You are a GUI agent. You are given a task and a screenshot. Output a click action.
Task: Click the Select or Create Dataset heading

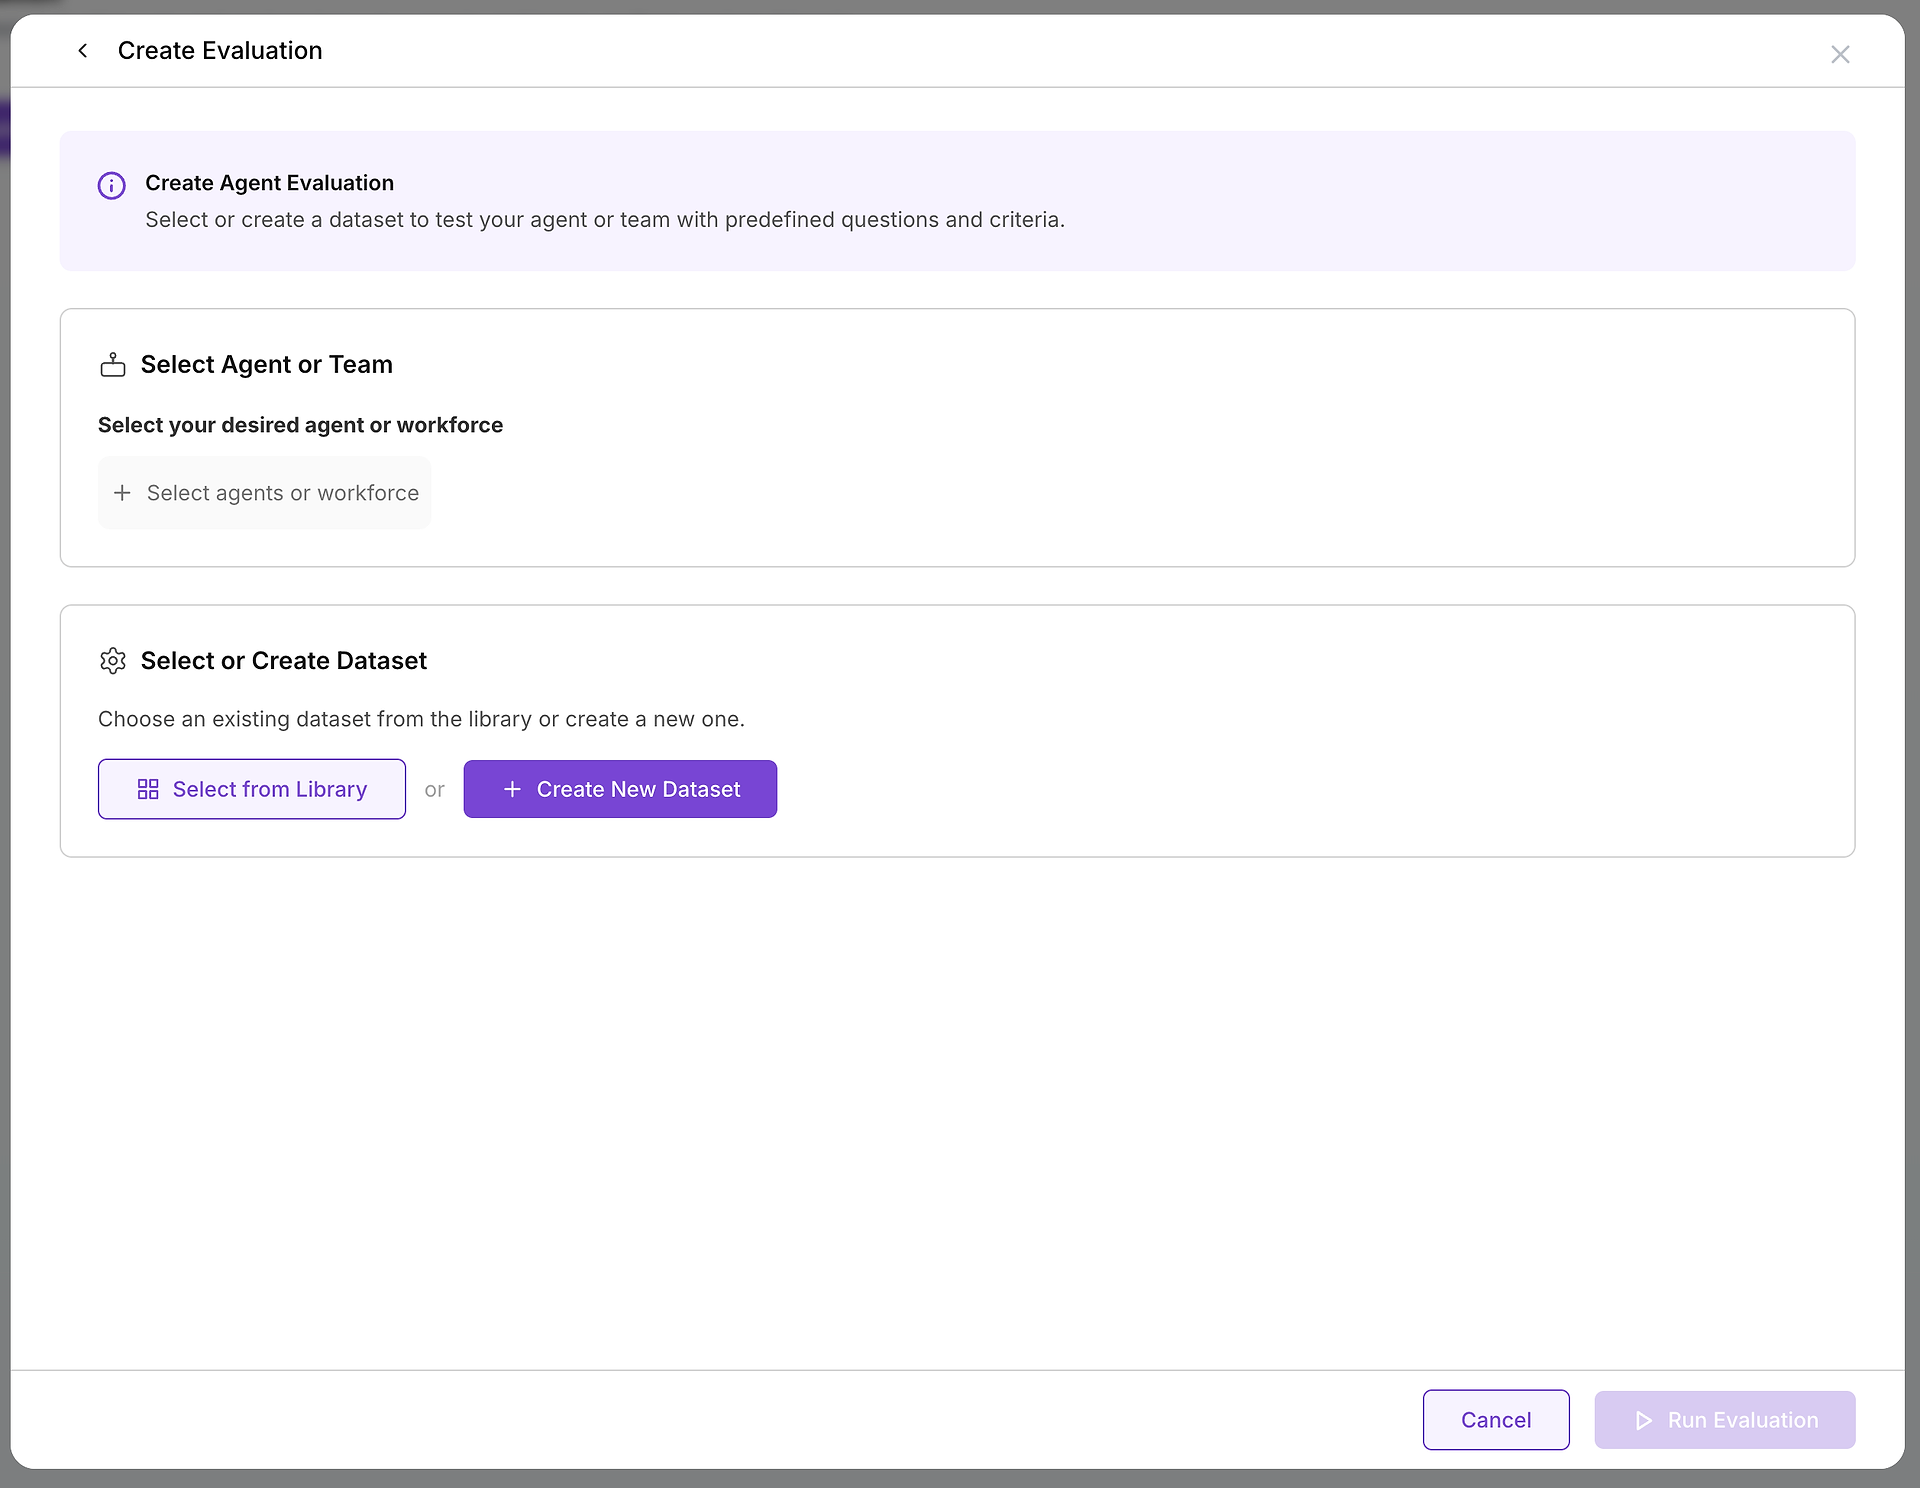(283, 661)
